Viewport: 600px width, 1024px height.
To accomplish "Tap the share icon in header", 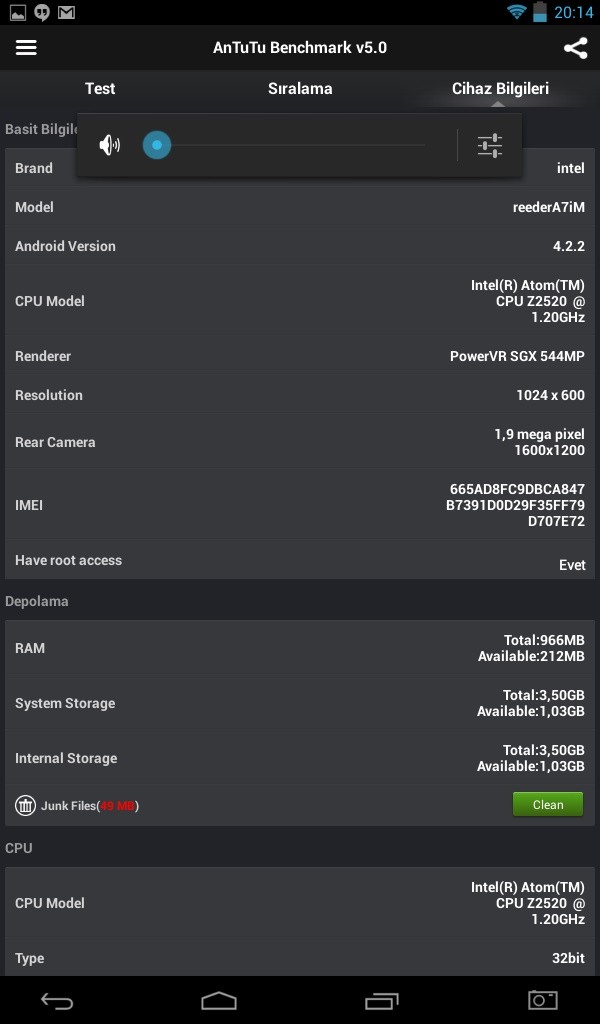I will pyautogui.click(x=575, y=48).
